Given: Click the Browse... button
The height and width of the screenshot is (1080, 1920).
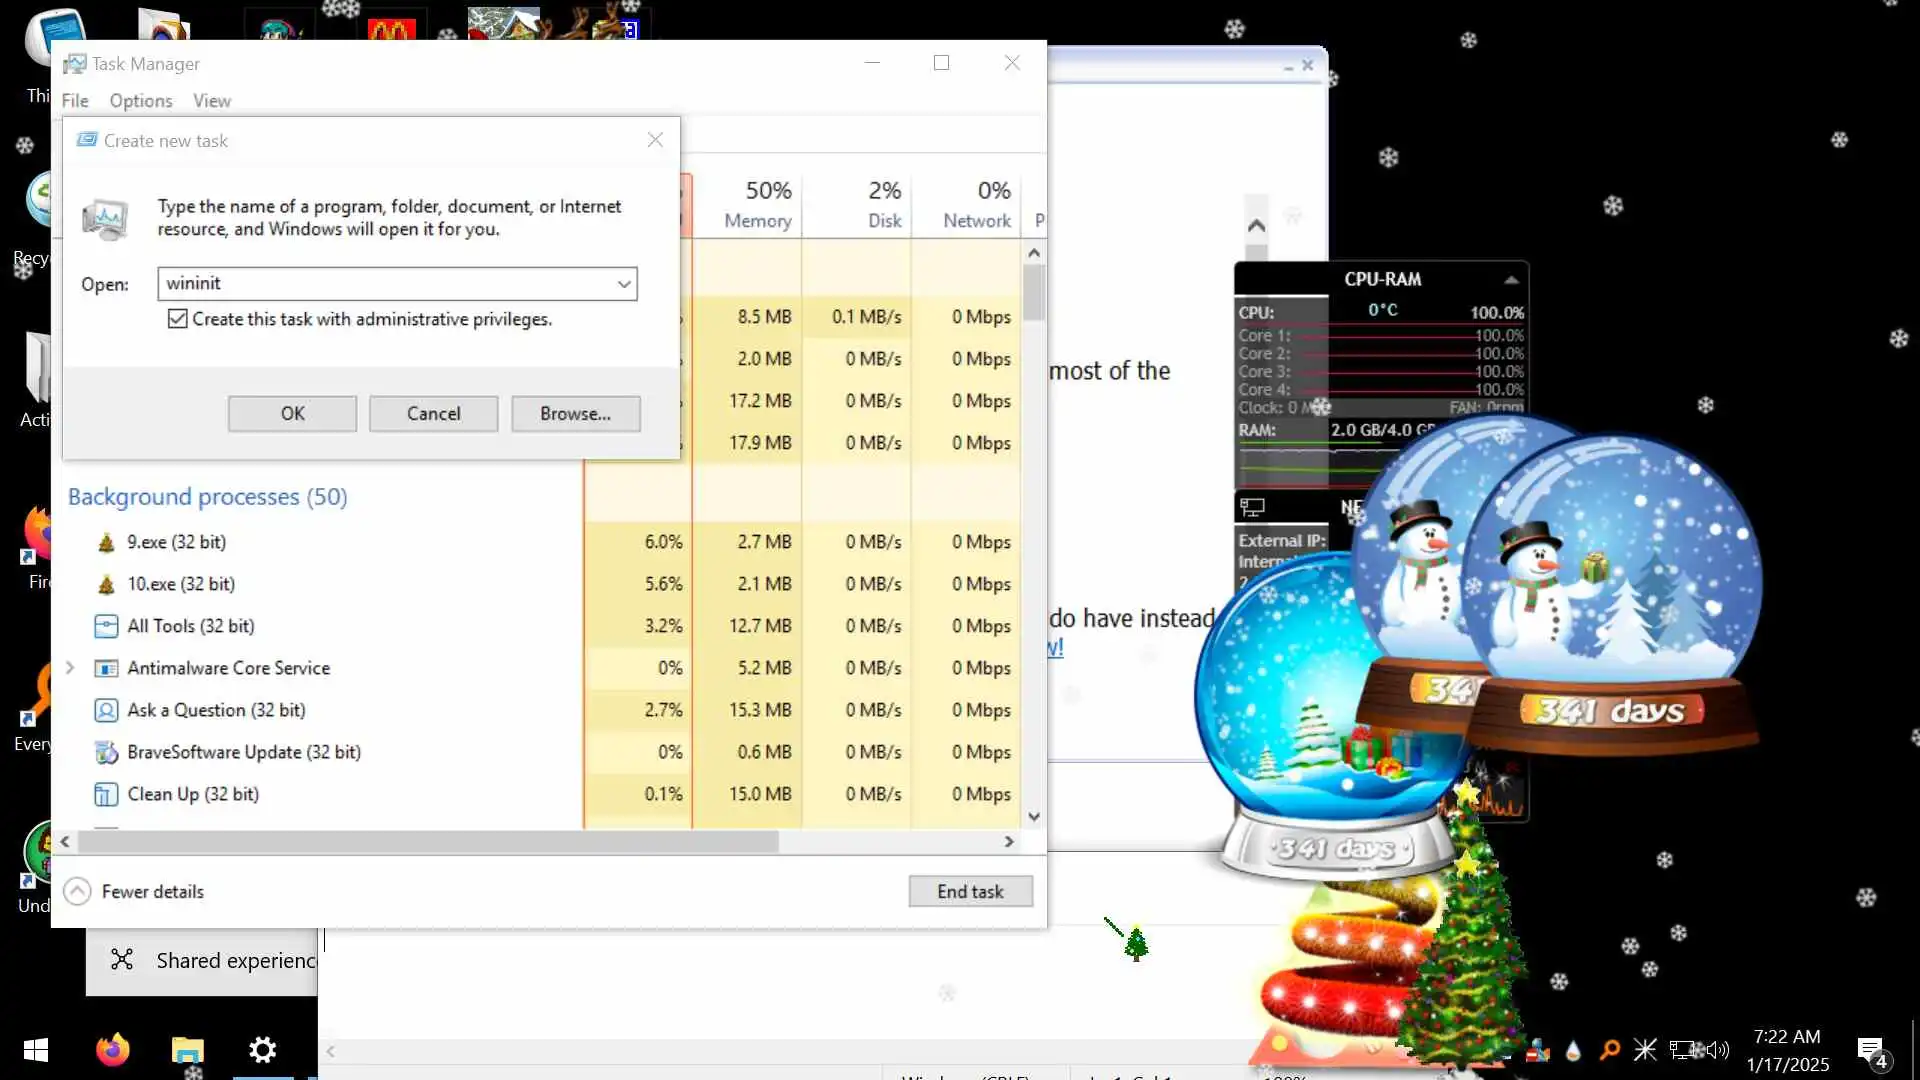Looking at the screenshot, I should [575, 414].
